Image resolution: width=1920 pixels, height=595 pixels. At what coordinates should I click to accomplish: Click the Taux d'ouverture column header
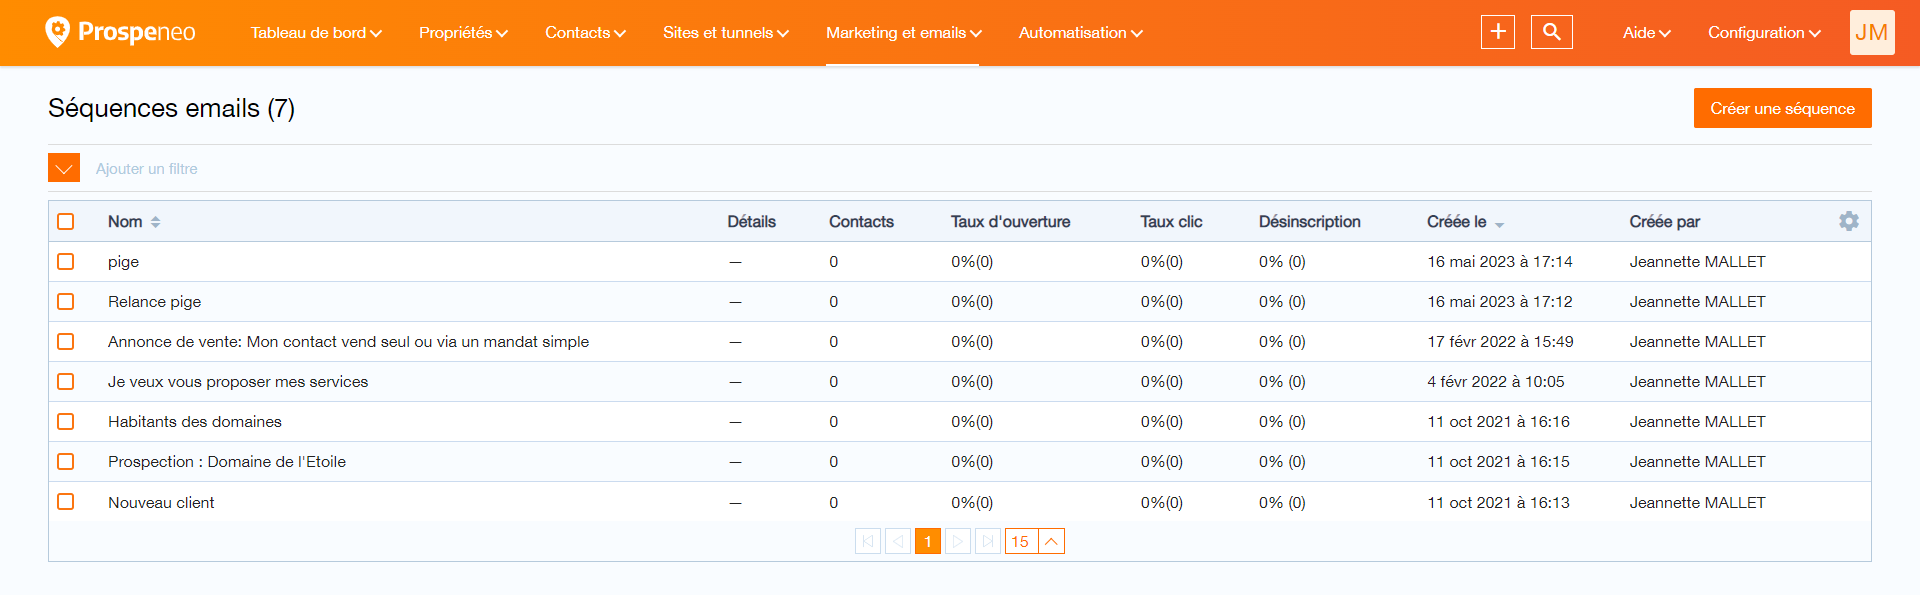(x=1010, y=222)
